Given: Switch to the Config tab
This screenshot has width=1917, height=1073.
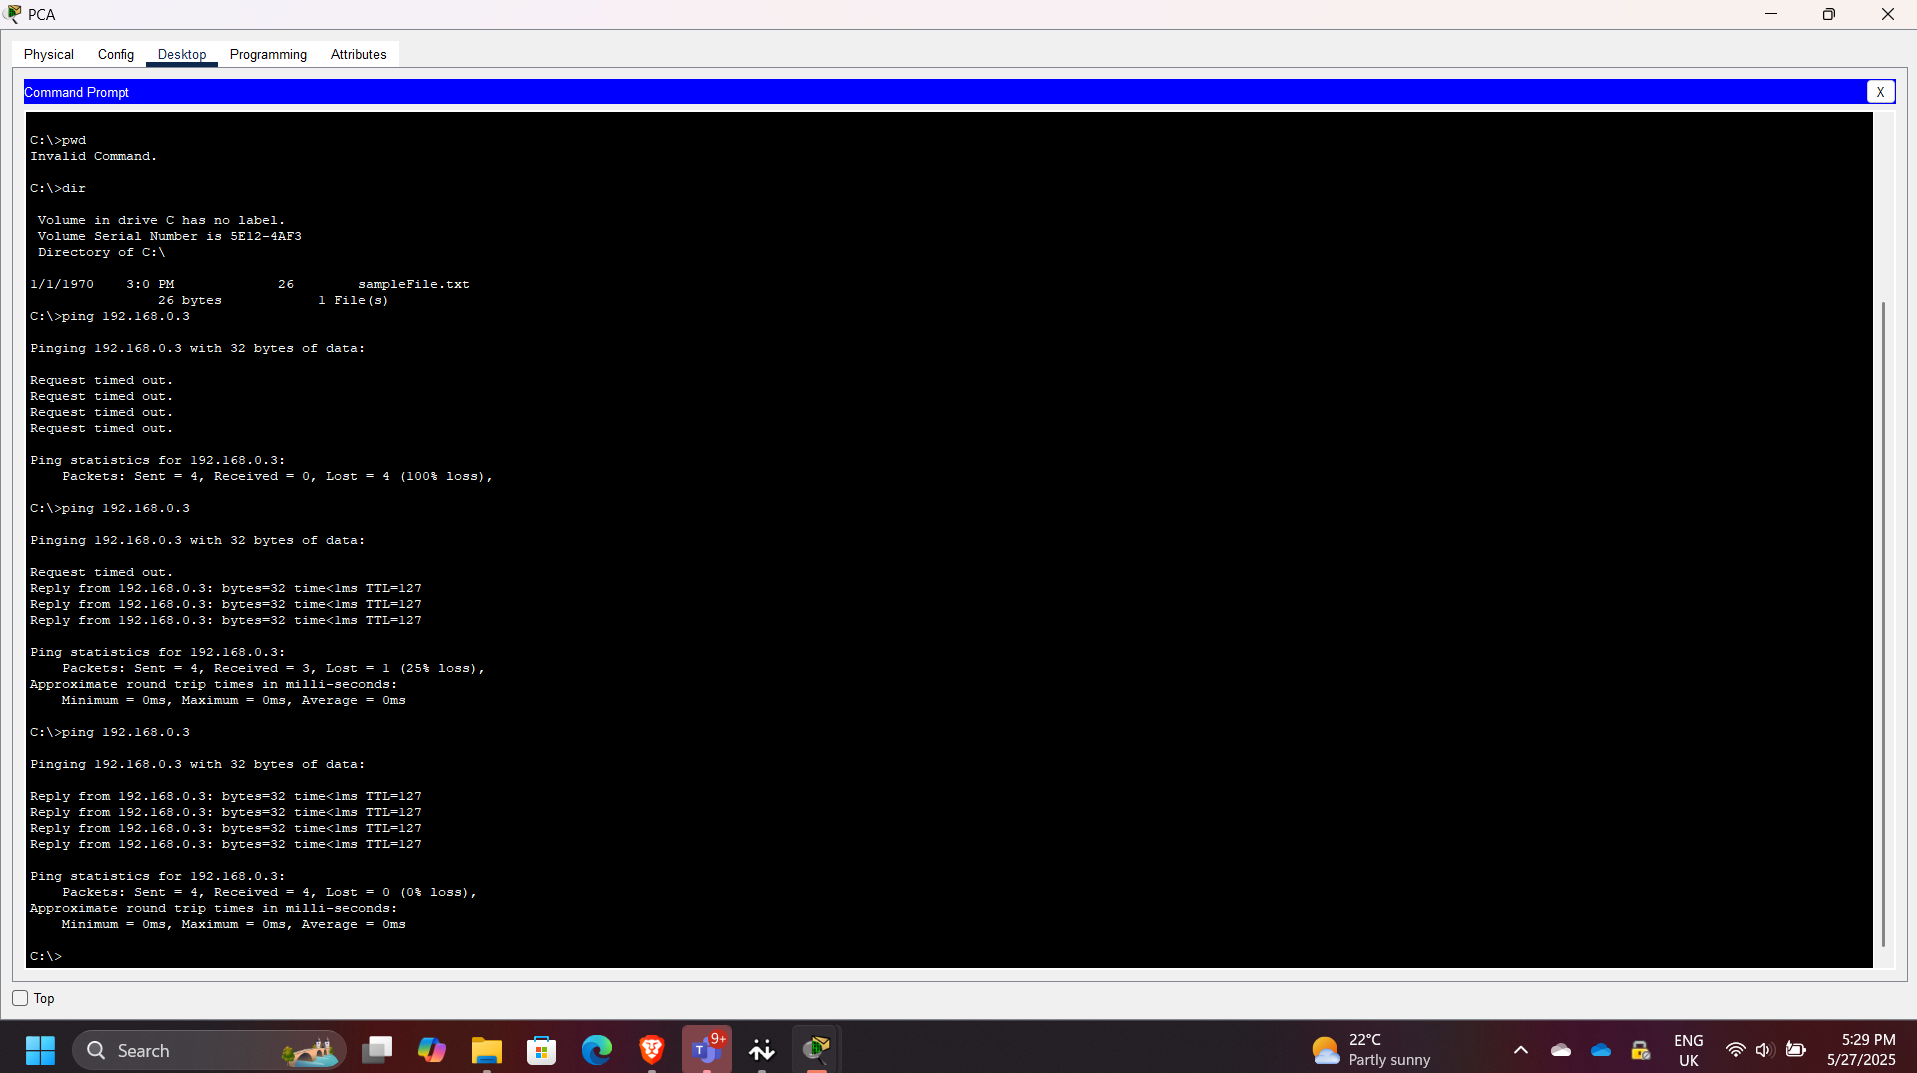Looking at the screenshot, I should click(115, 54).
